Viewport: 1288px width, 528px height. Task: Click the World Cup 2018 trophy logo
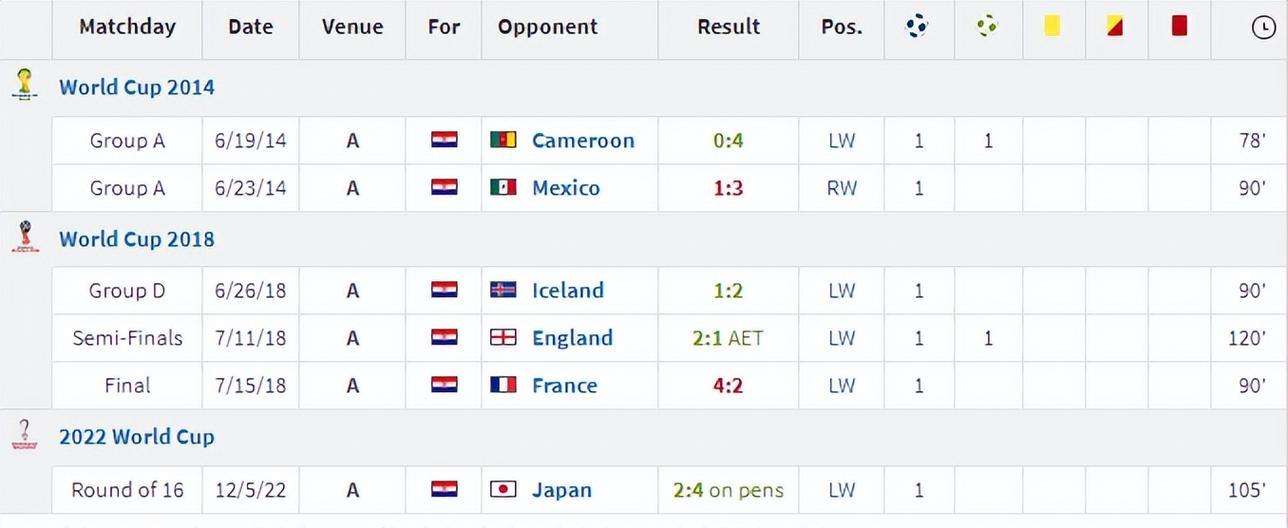[25, 237]
